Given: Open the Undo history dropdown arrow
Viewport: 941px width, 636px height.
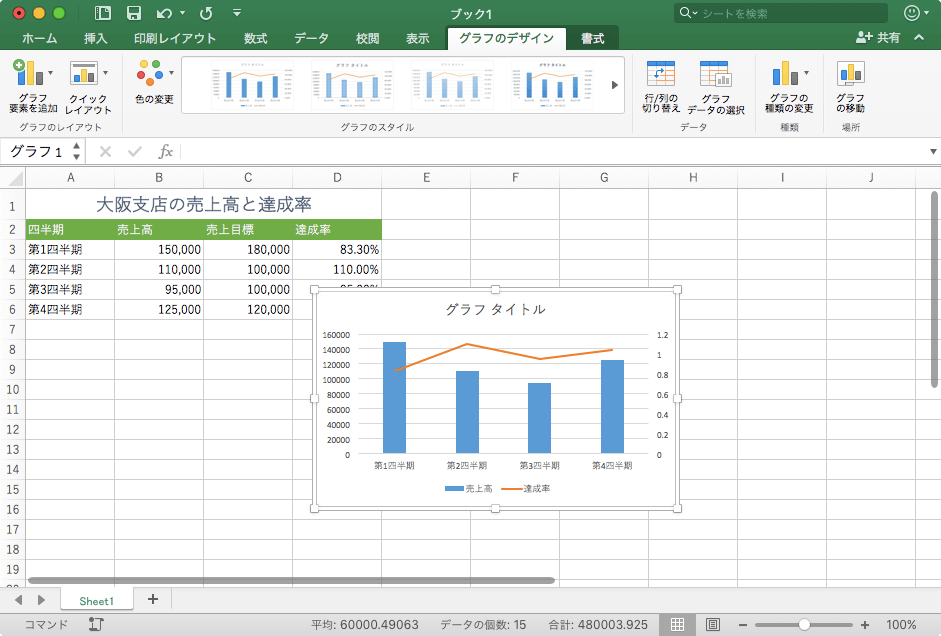Looking at the screenshot, I should (x=182, y=13).
